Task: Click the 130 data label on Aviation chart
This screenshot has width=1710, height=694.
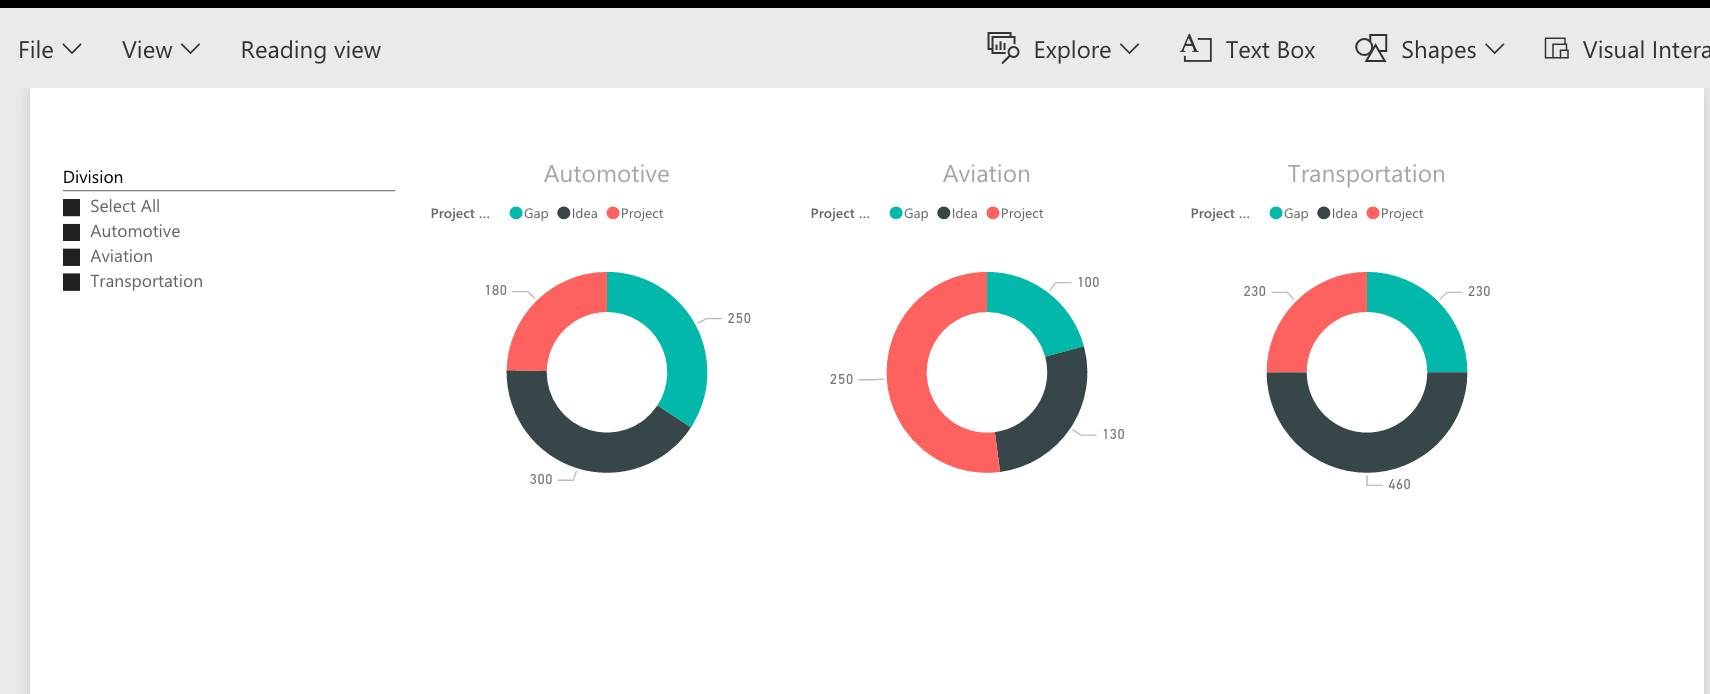Action: tap(1113, 434)
